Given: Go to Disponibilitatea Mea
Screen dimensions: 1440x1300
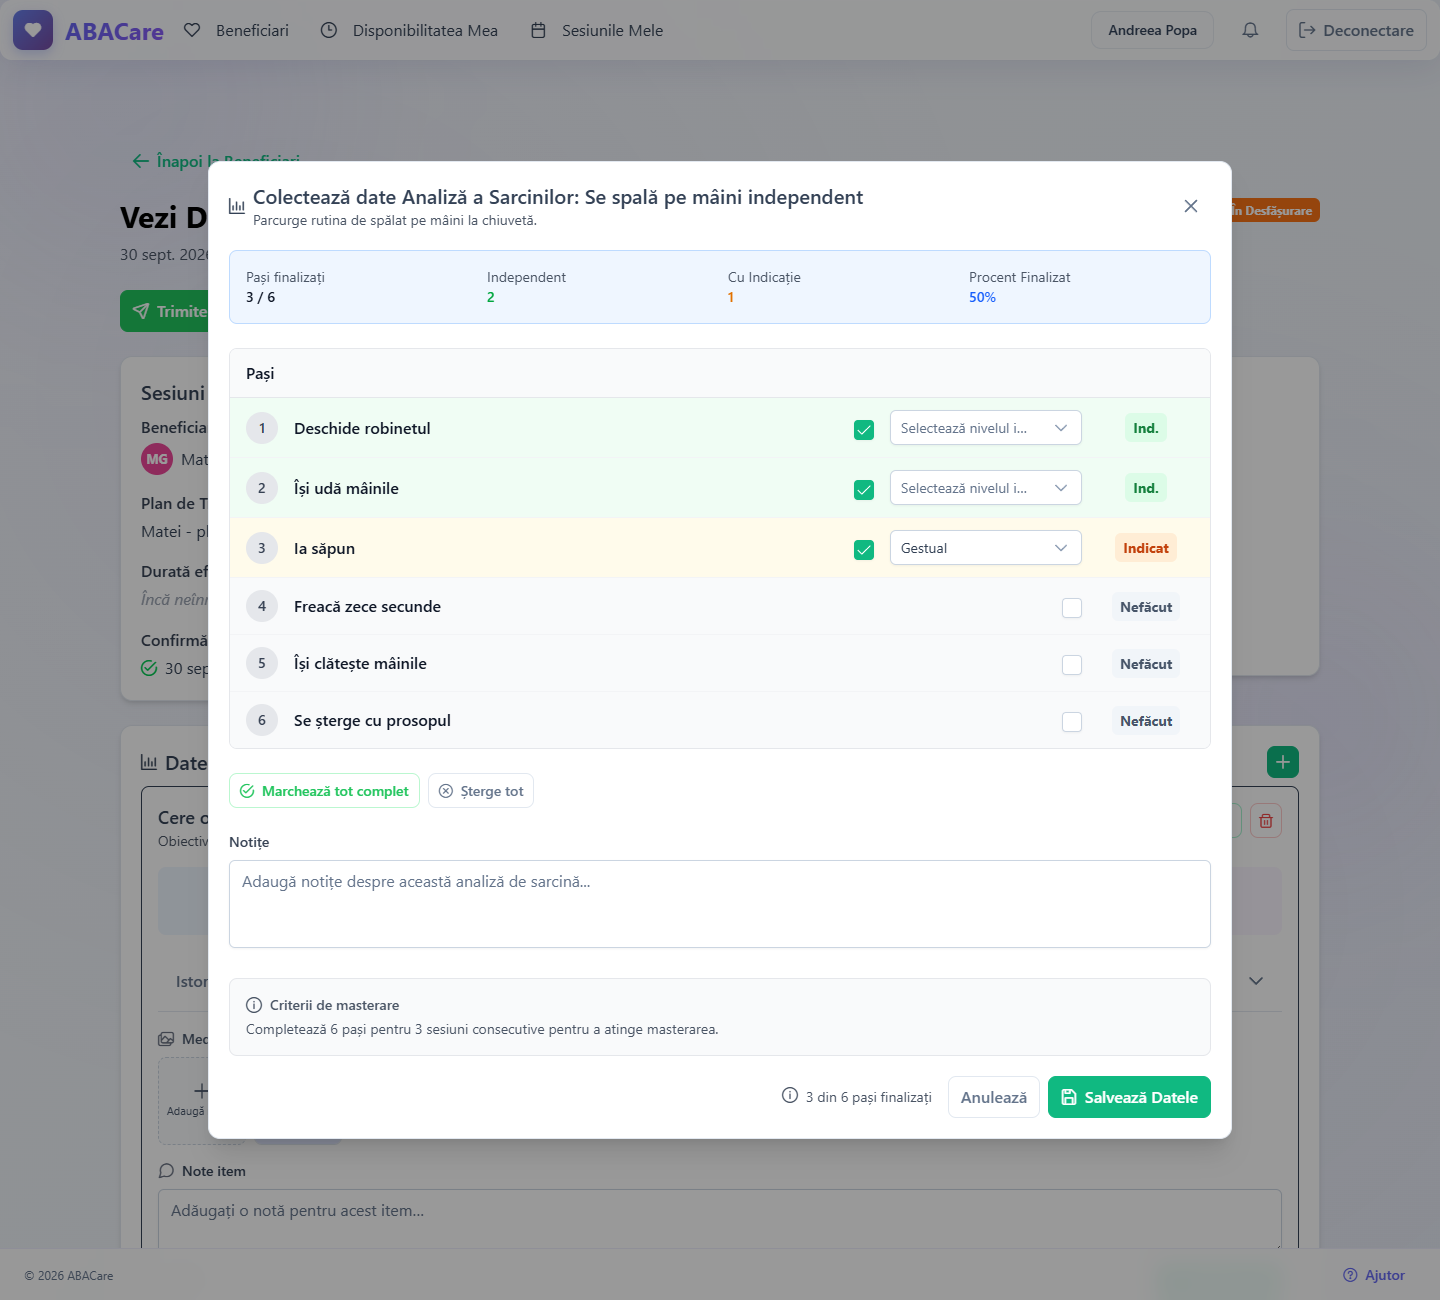Looking at the screenshot, I should pos(409,30).
